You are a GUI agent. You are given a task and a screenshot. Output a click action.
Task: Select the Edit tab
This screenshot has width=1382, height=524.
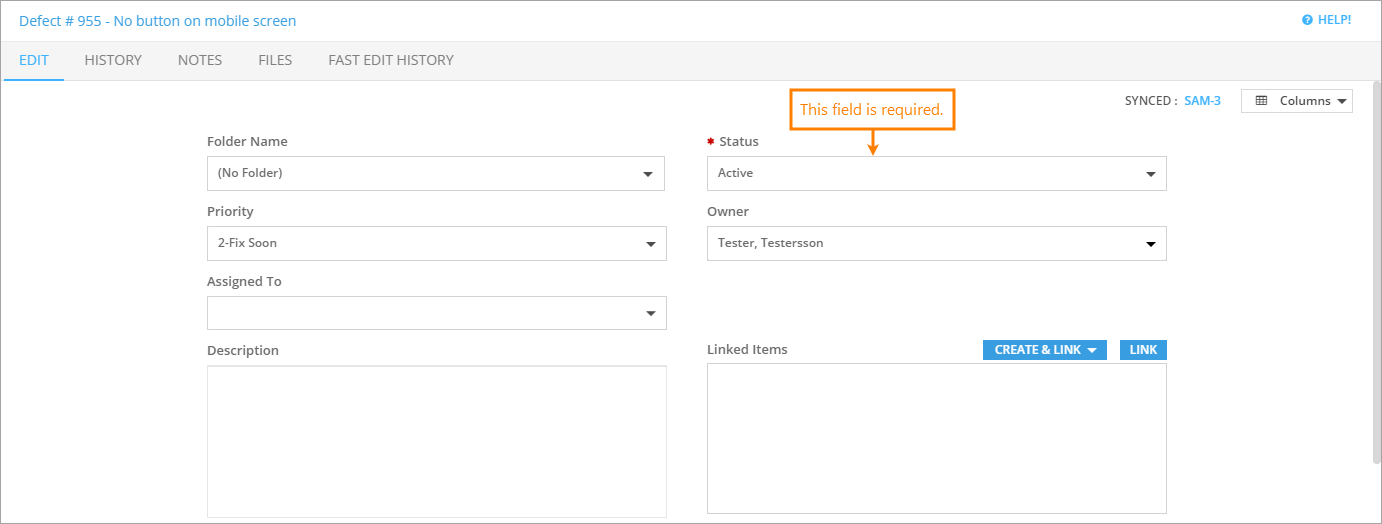tap(34, 60)
